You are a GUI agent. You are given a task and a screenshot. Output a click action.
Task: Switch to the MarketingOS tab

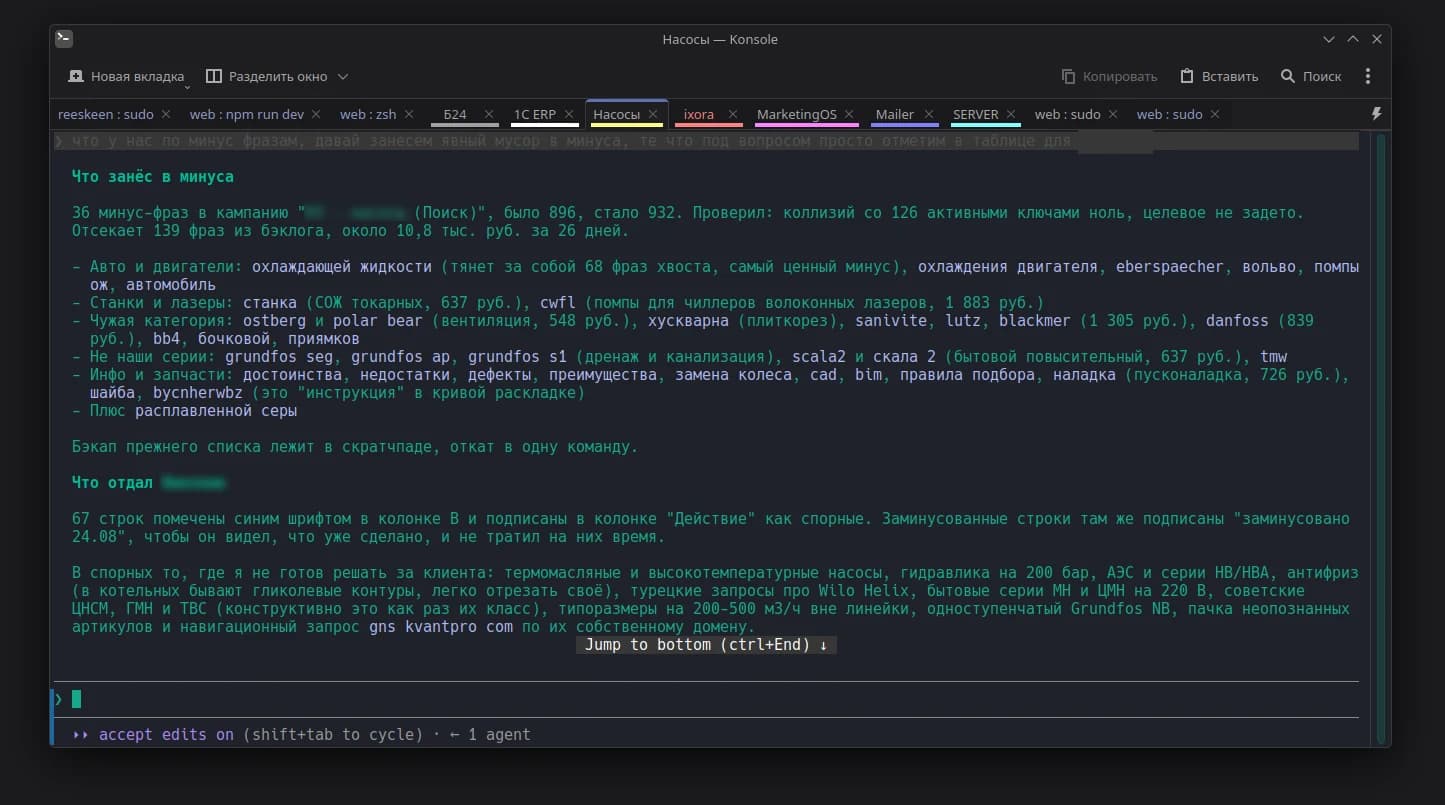(797, 114)
